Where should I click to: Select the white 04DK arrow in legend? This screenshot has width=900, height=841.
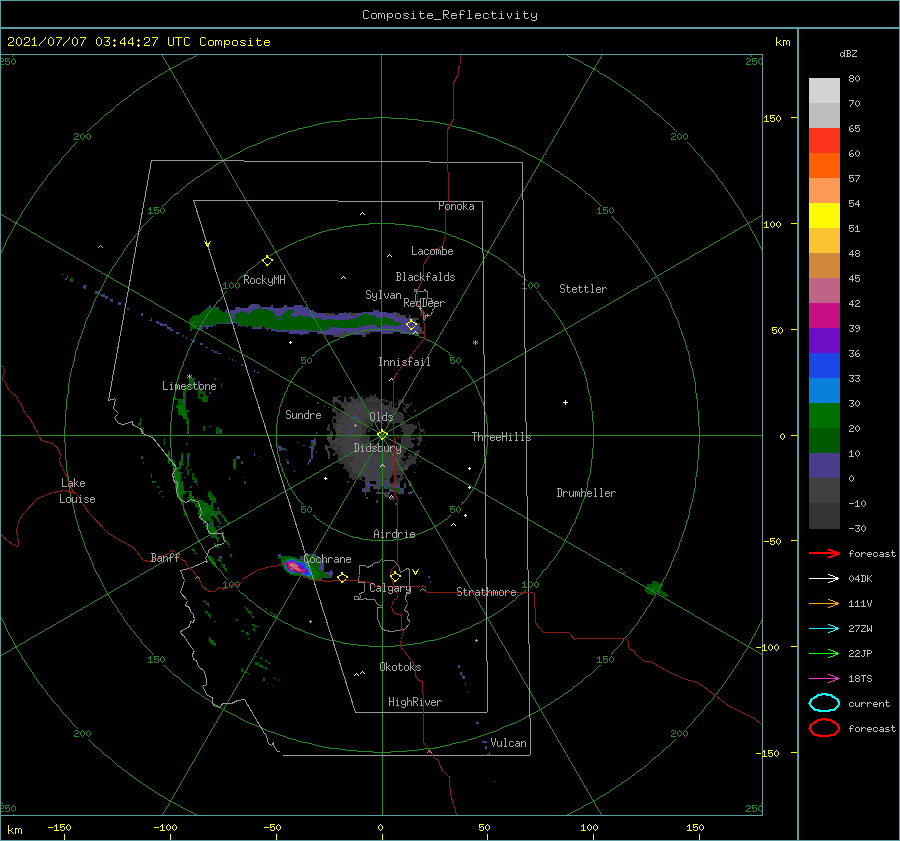(824, 578)
